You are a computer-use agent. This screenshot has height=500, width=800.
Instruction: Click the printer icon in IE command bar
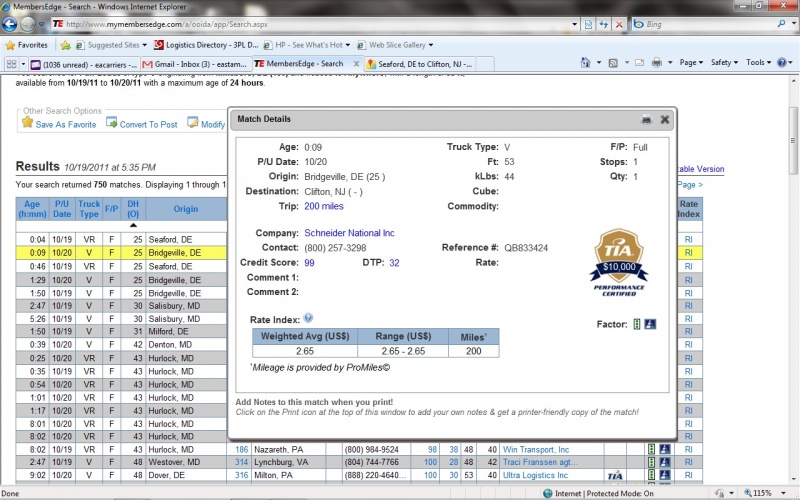657,63
